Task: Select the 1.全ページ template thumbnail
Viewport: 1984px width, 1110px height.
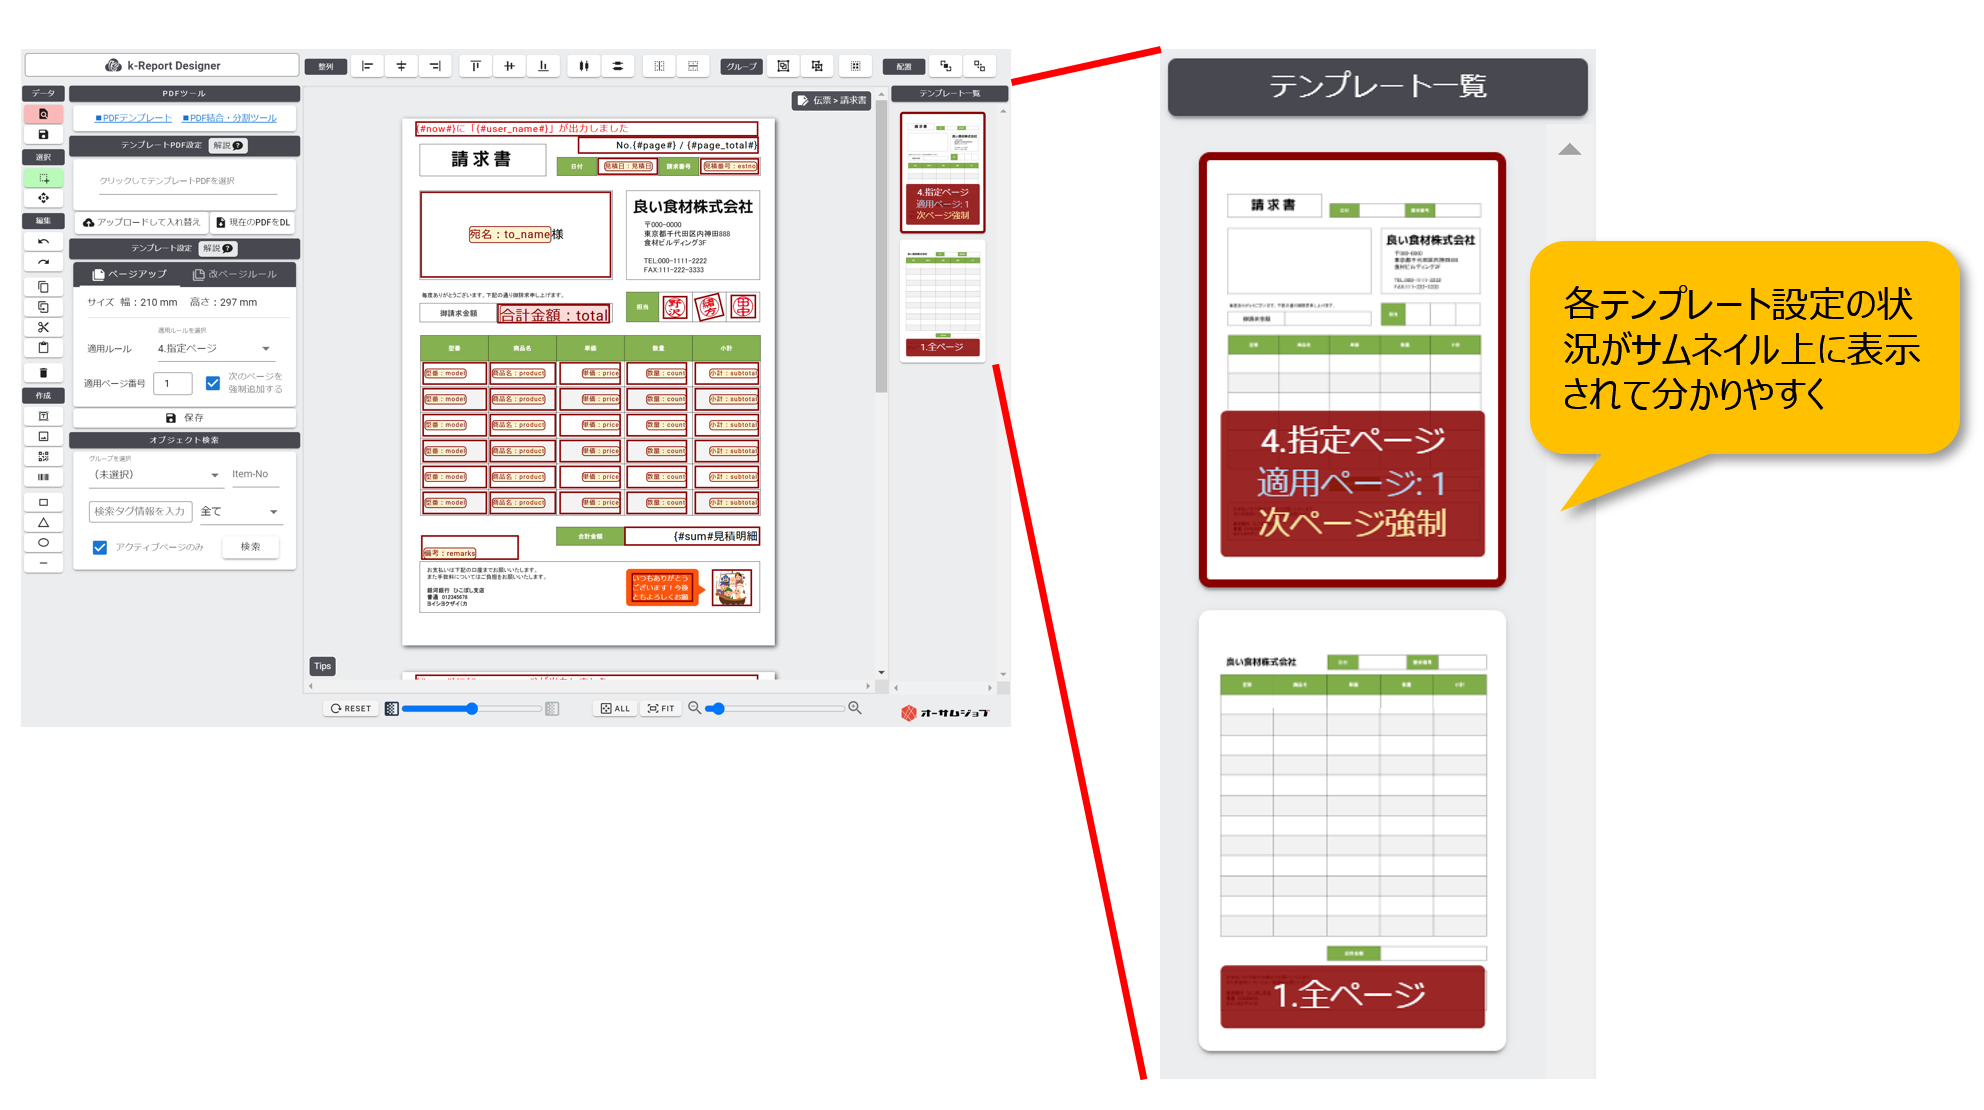Action: (942, 300)
